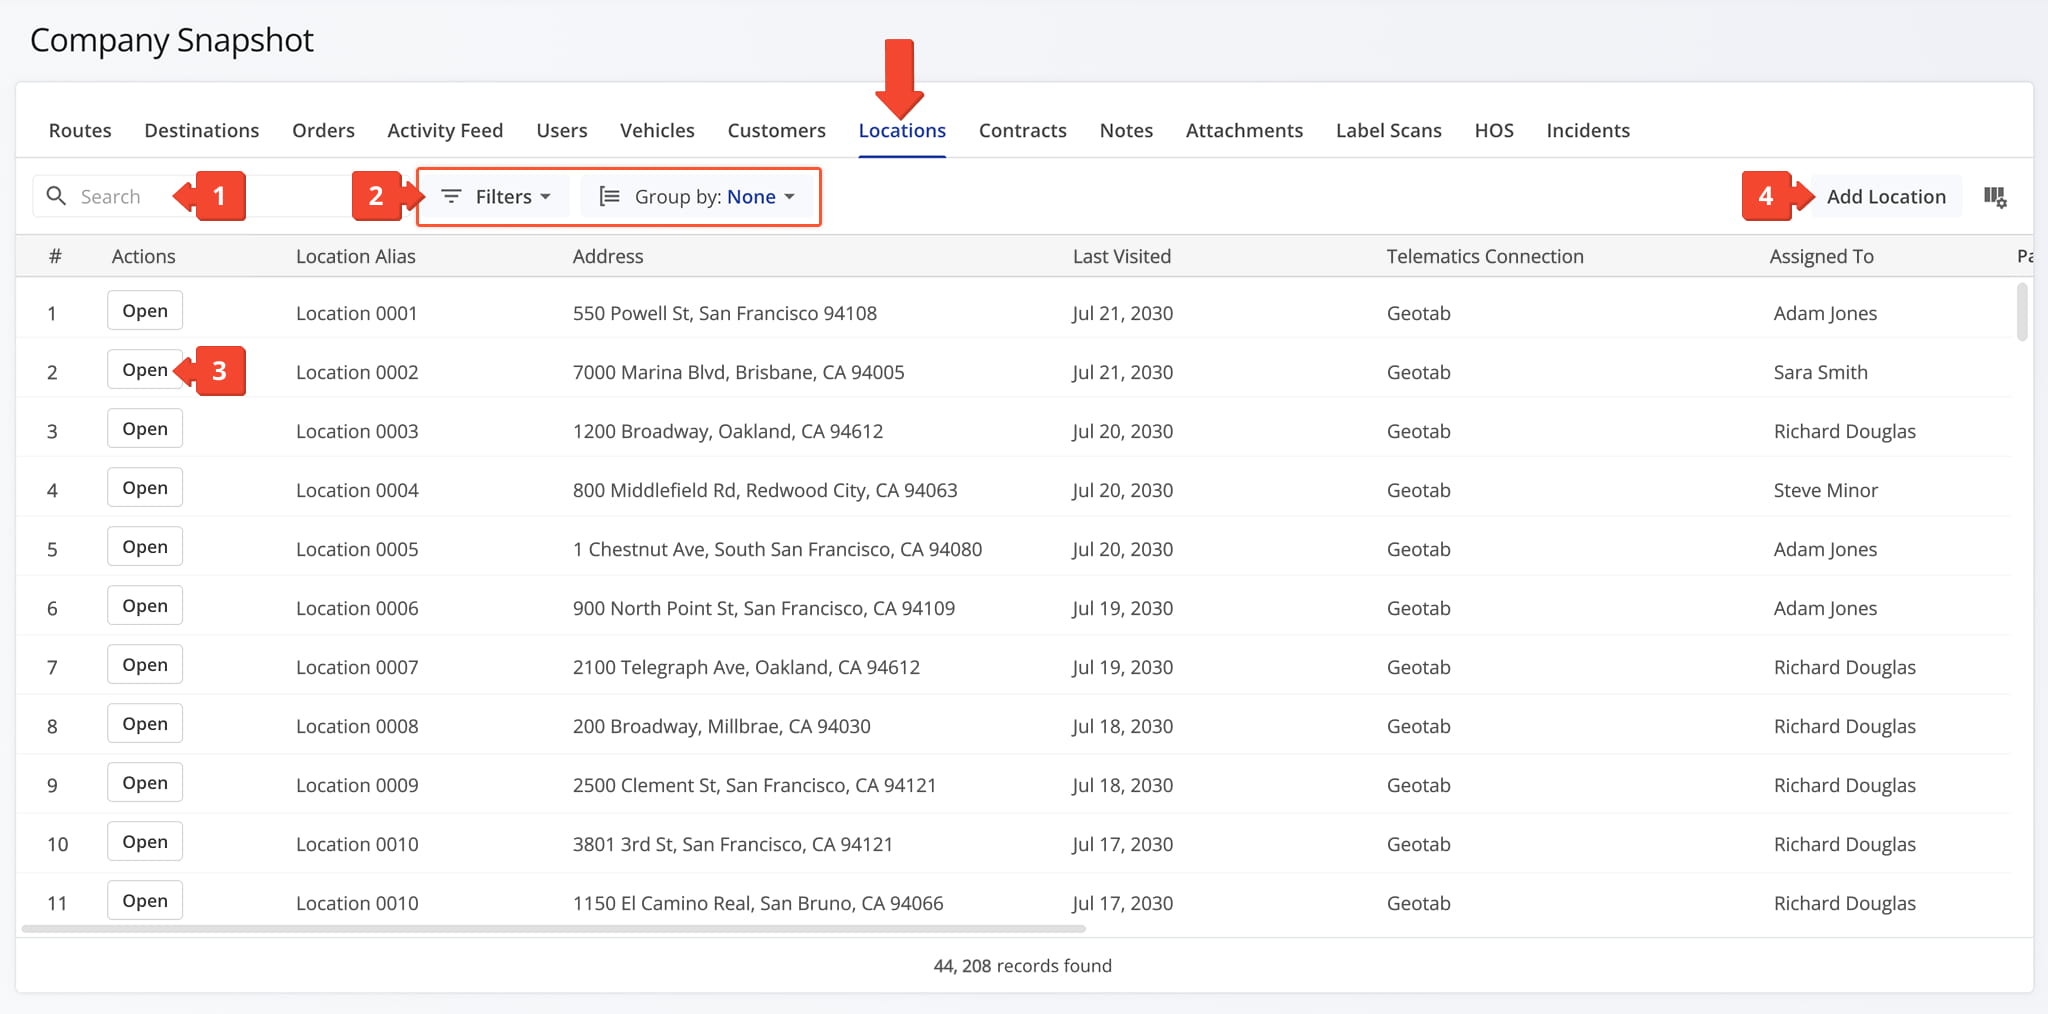
Task: Click Open on Location 0006 row
Action: click(145, 606)
